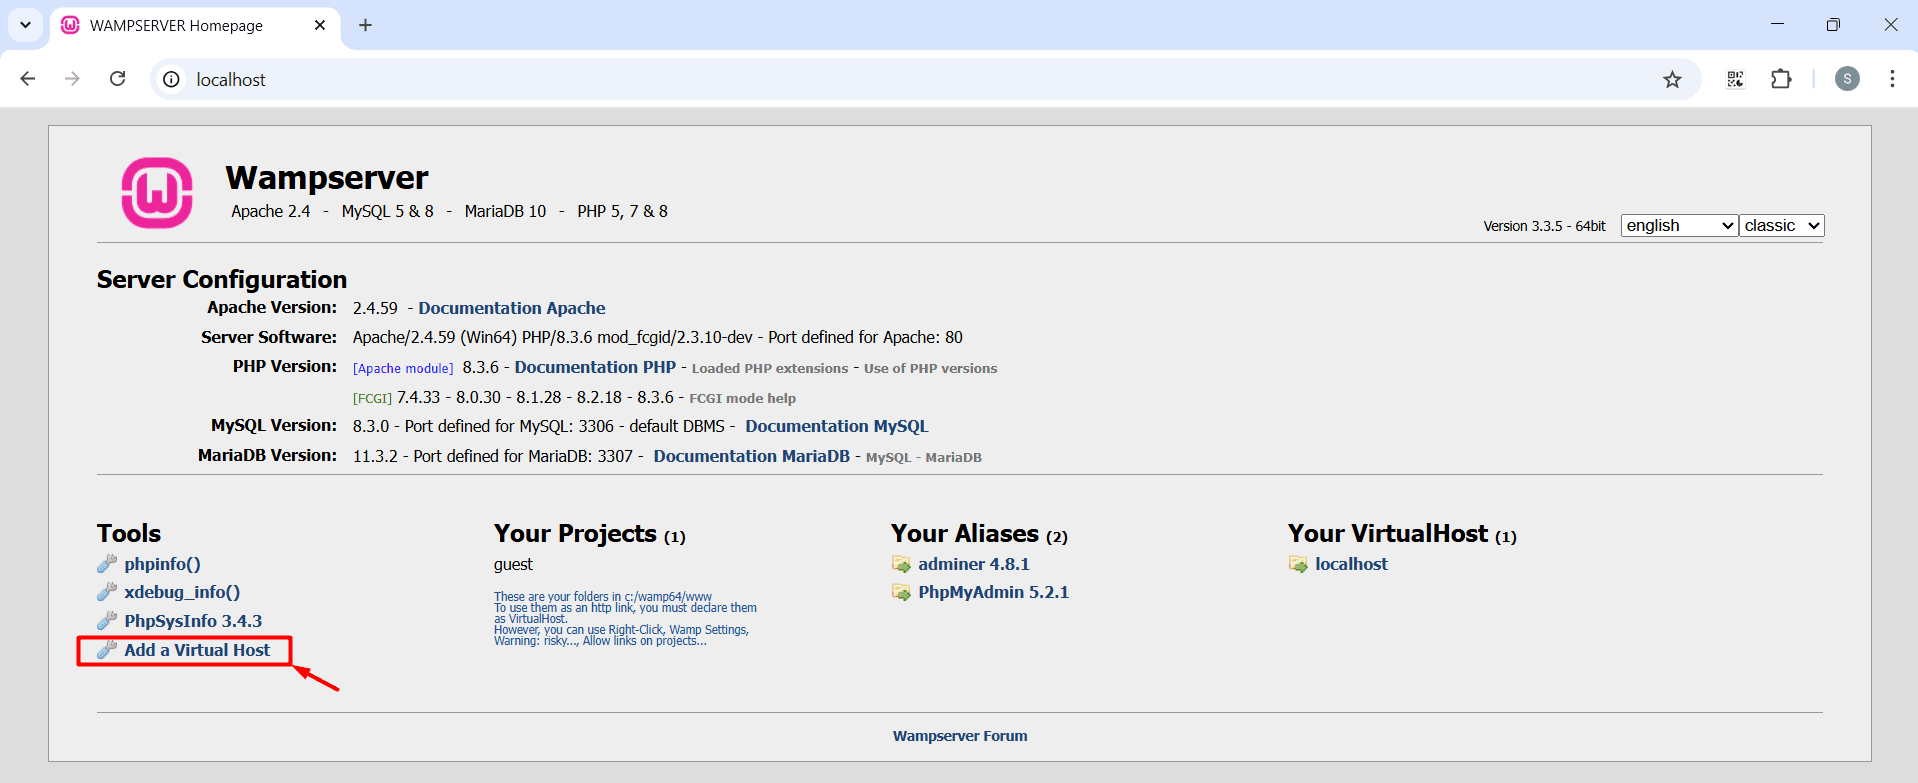Screen dimensions: 1918x783
Task: Expand the tab search chevron
Action: tap(25, 25)
